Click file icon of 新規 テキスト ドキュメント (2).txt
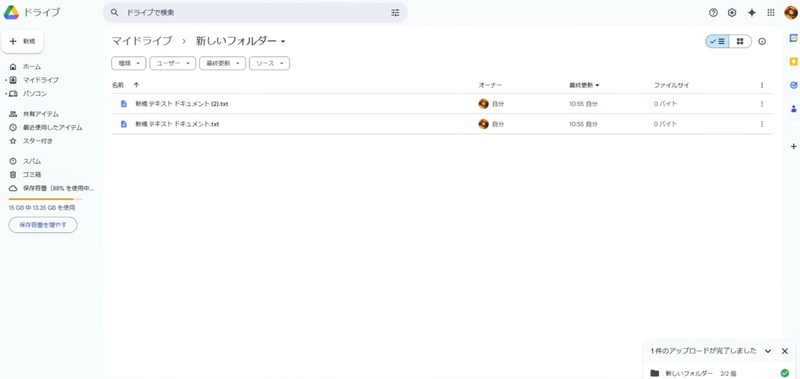Screen dimensions: 800x379 tap(123, 104)
